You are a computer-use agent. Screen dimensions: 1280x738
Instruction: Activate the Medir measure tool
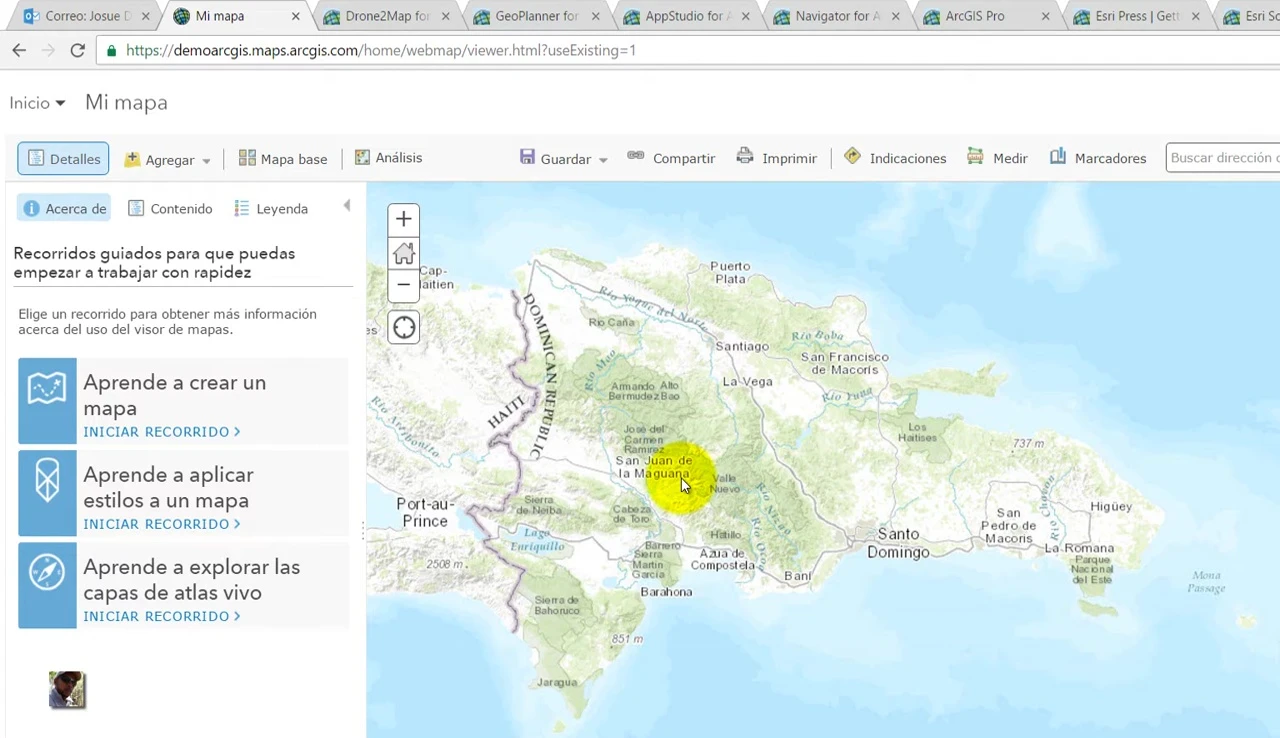coord(997,158)
